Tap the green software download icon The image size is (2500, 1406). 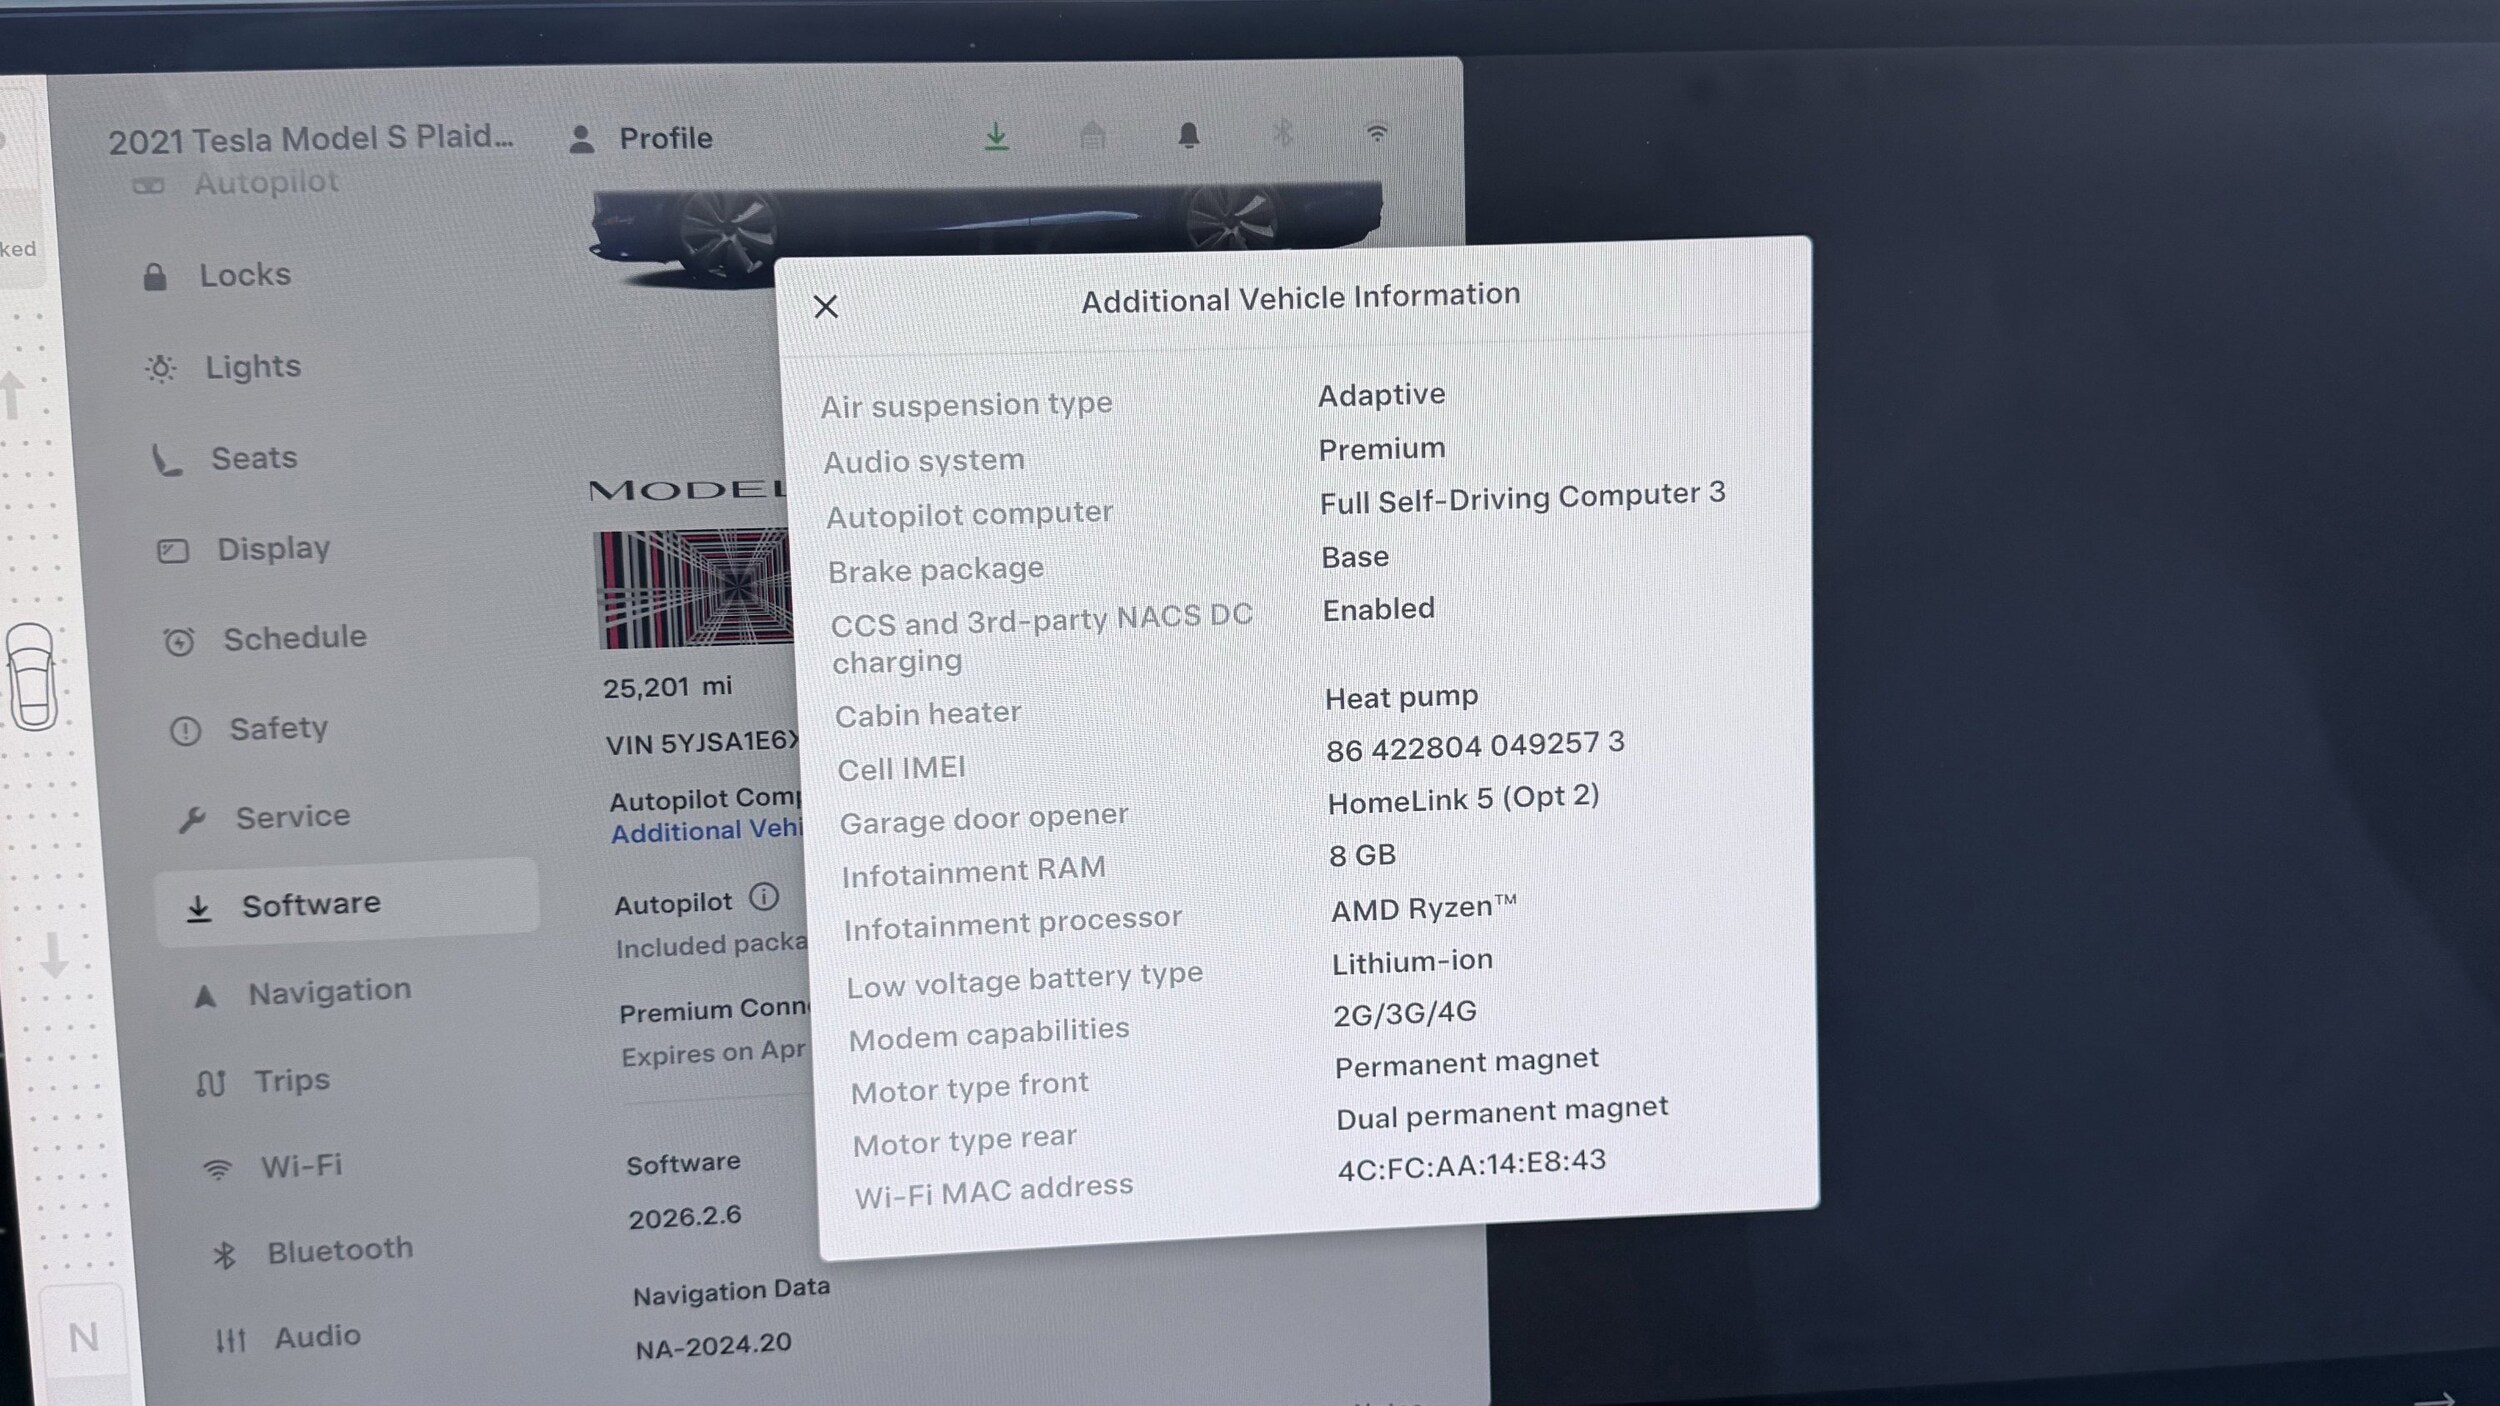996,137
